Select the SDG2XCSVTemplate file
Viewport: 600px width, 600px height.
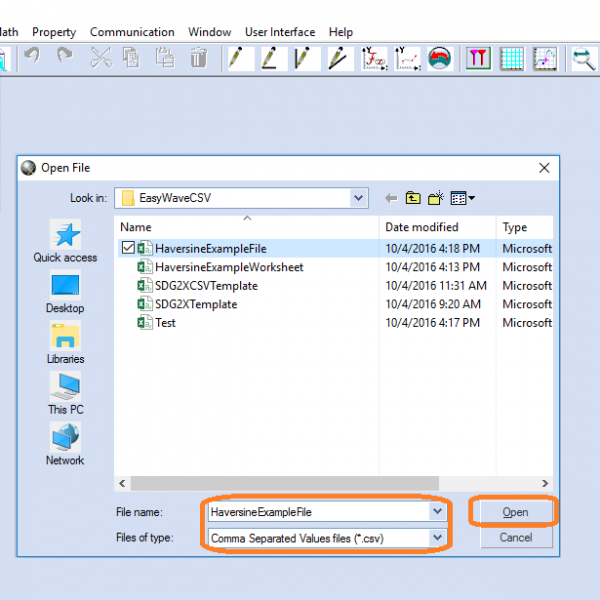205,286
